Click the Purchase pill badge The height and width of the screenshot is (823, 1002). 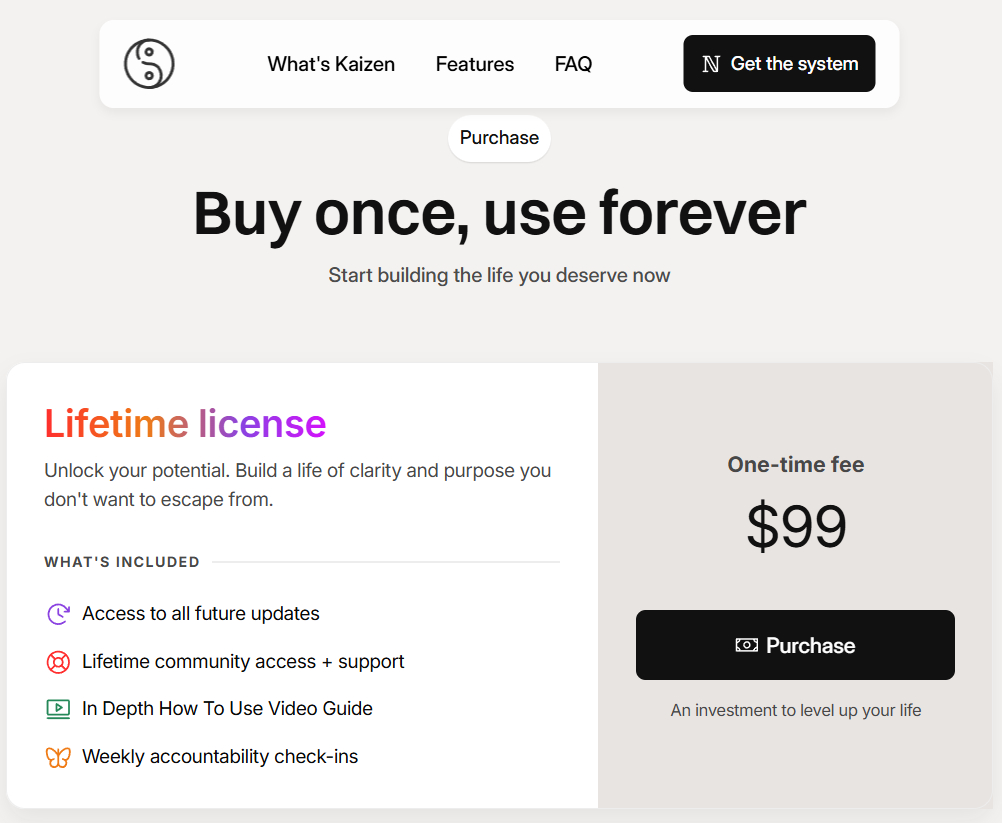point(499,138)
